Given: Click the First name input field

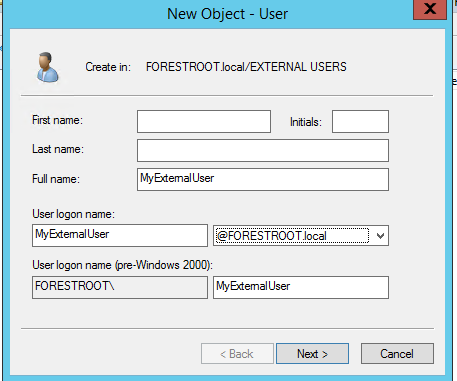Looking at the screenshot, I should click(204, 122).
